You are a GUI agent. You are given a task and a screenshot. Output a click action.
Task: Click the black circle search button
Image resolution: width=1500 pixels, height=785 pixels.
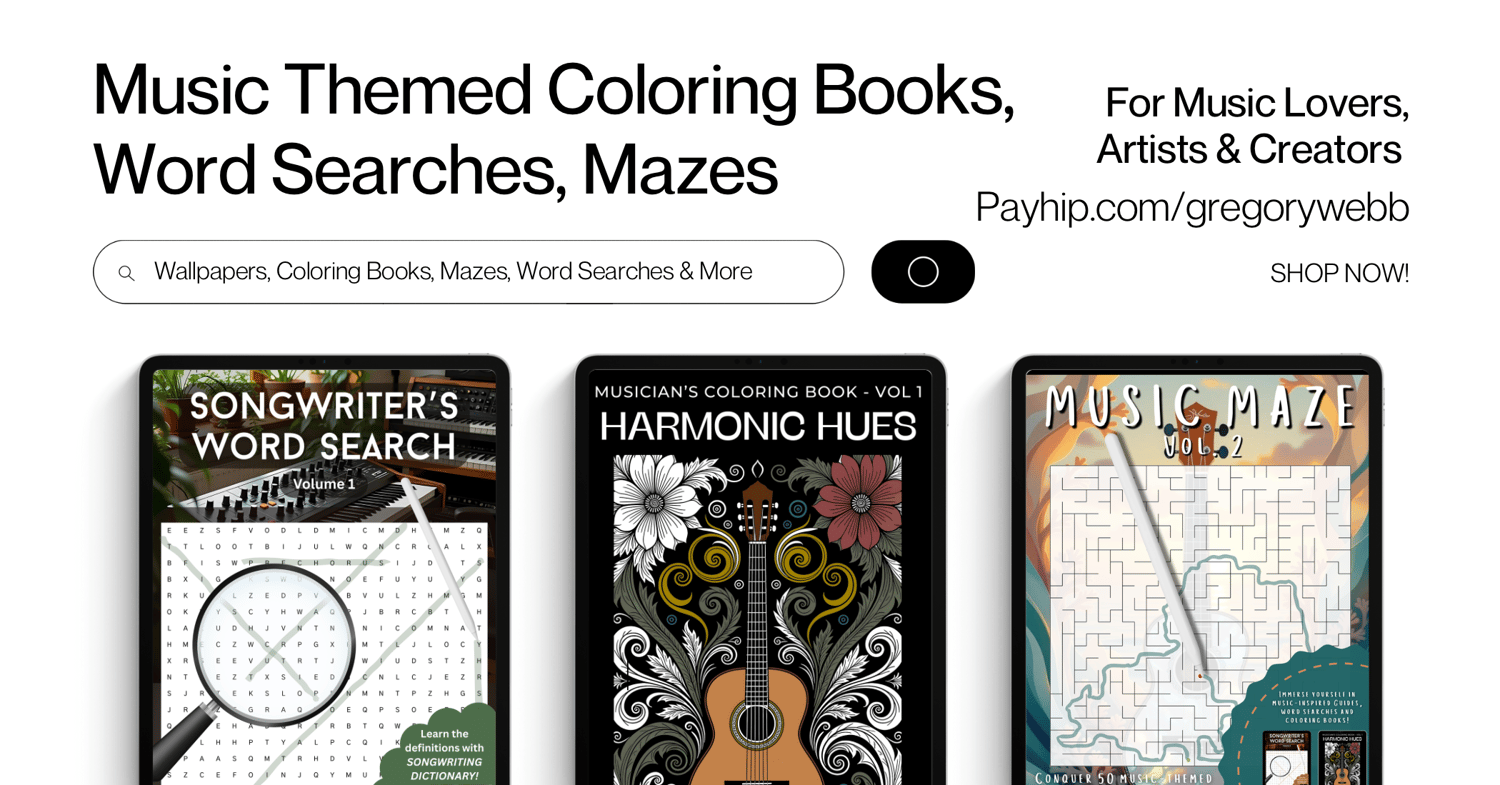pyautogui.click(x=922, y=272)
